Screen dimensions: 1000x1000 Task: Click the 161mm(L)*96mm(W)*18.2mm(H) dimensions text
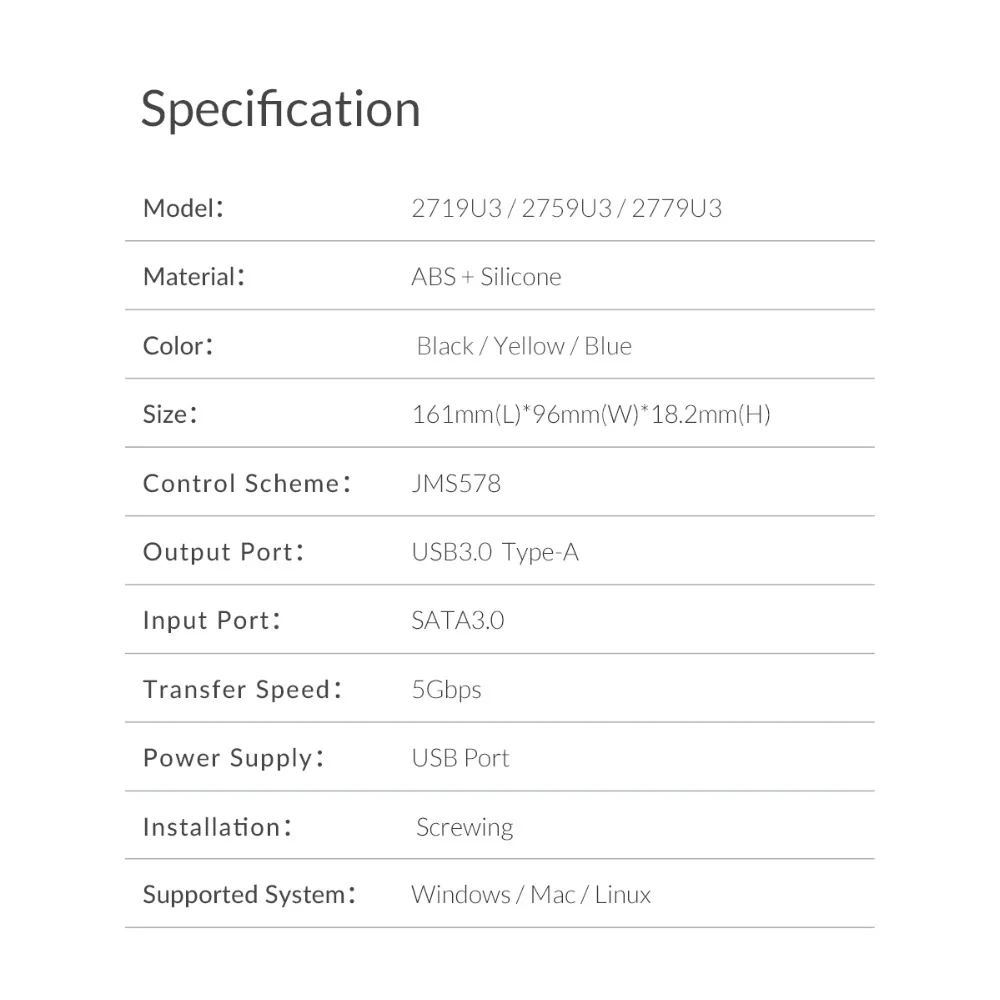point(591,414)
